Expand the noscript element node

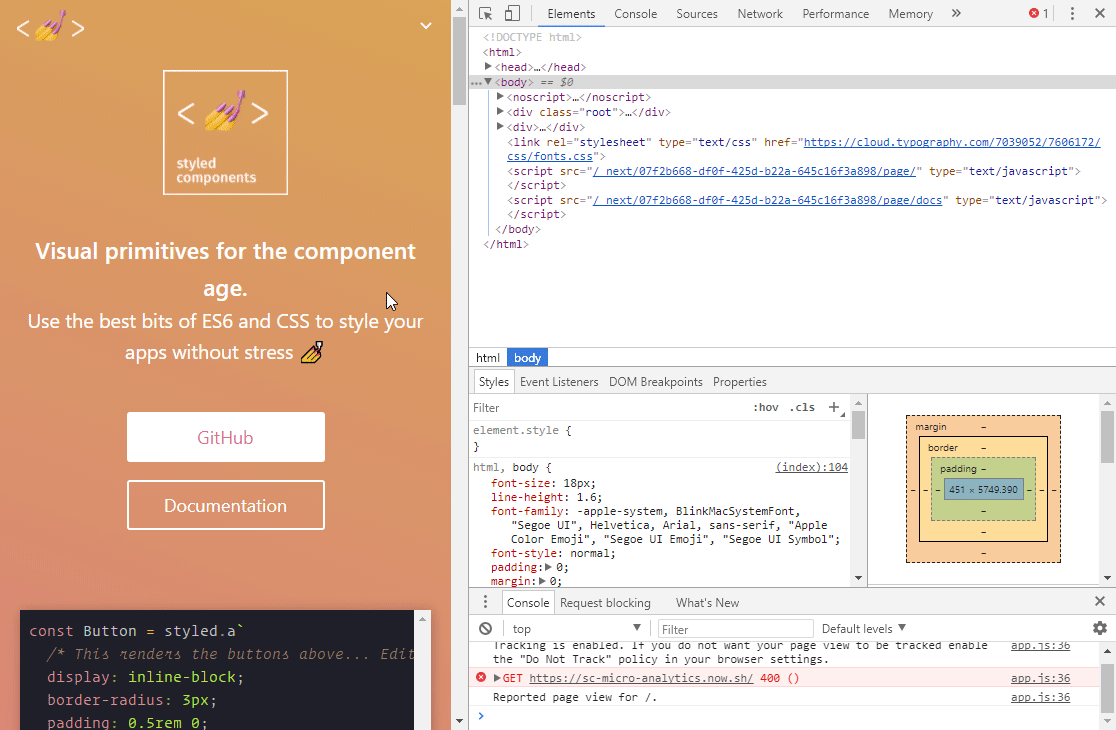(500, 97)
